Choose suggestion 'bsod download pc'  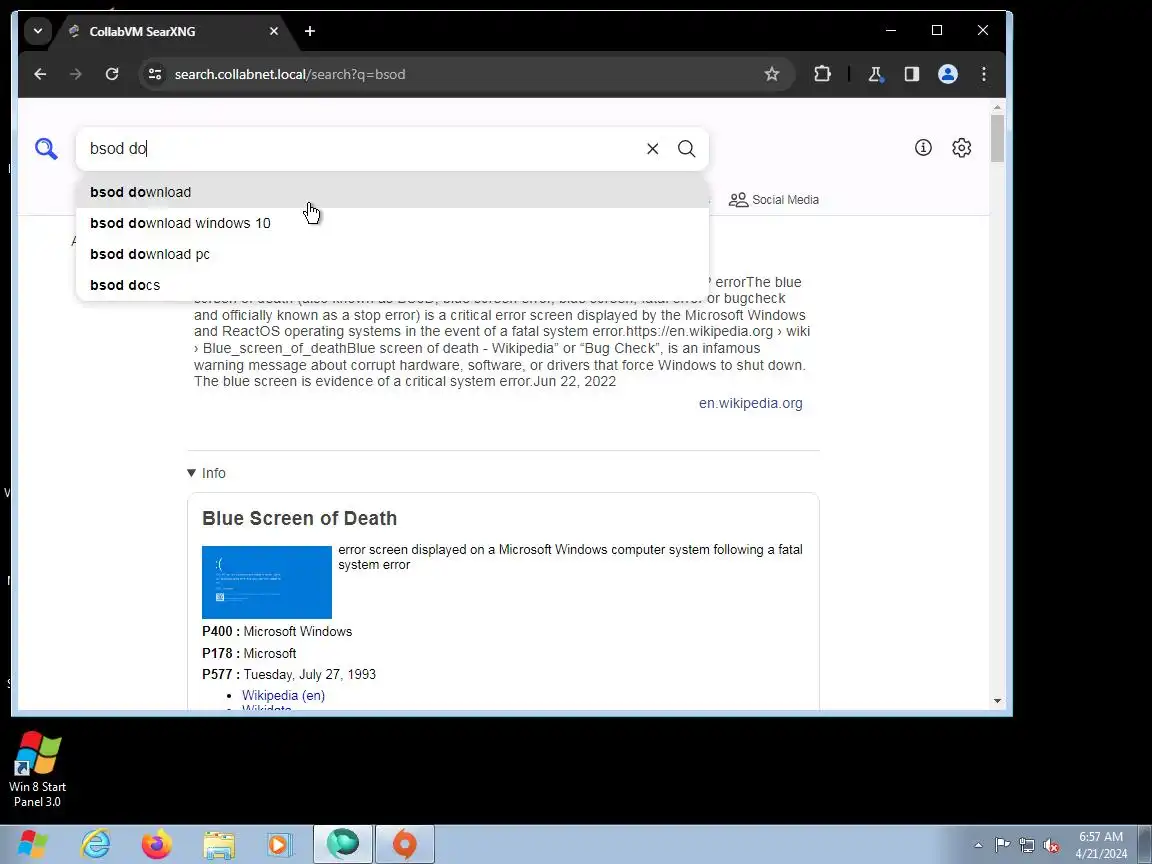392,254
